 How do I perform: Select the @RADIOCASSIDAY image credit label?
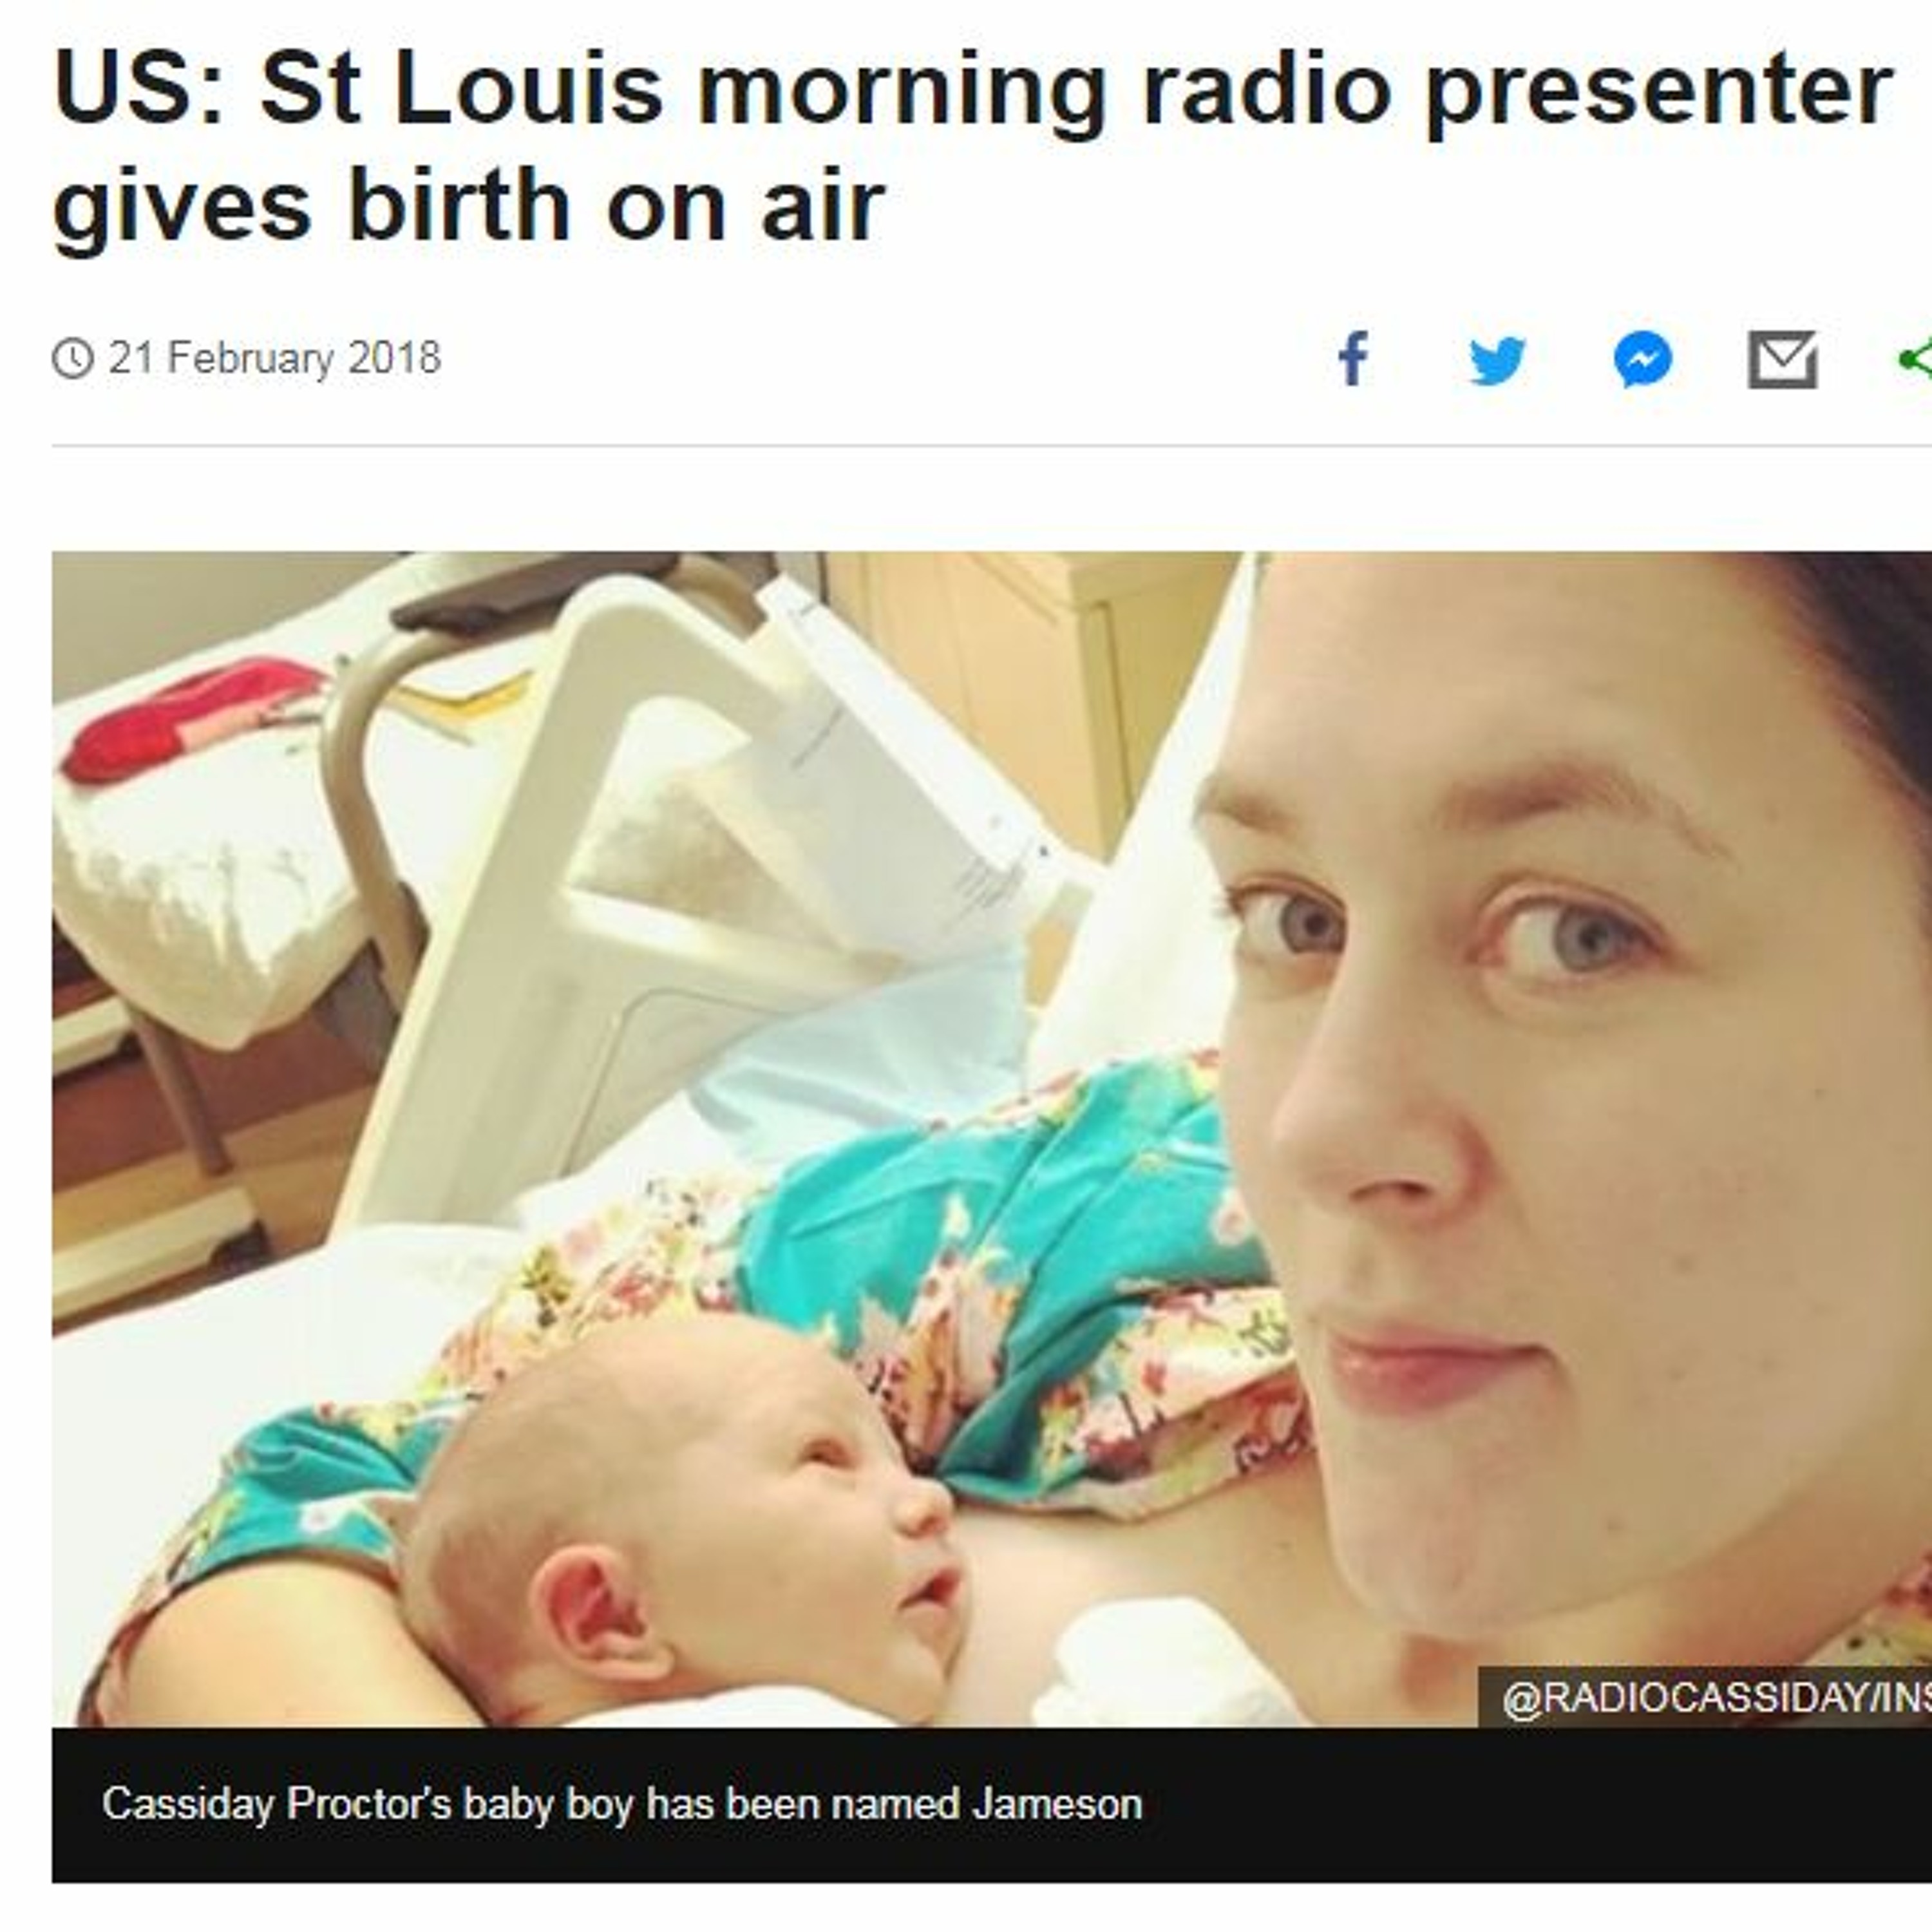tap(1705, 1697)
